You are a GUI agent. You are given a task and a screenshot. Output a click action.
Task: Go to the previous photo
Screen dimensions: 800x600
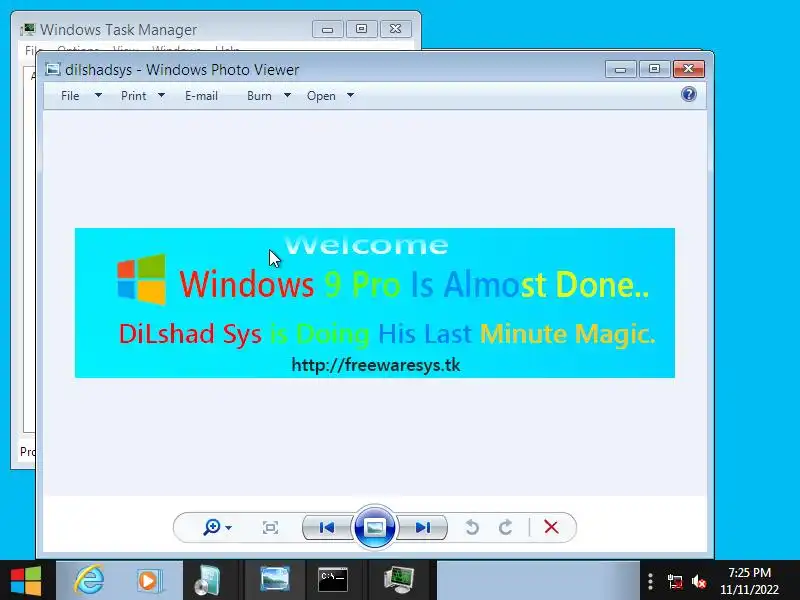[x=327, y=527]
